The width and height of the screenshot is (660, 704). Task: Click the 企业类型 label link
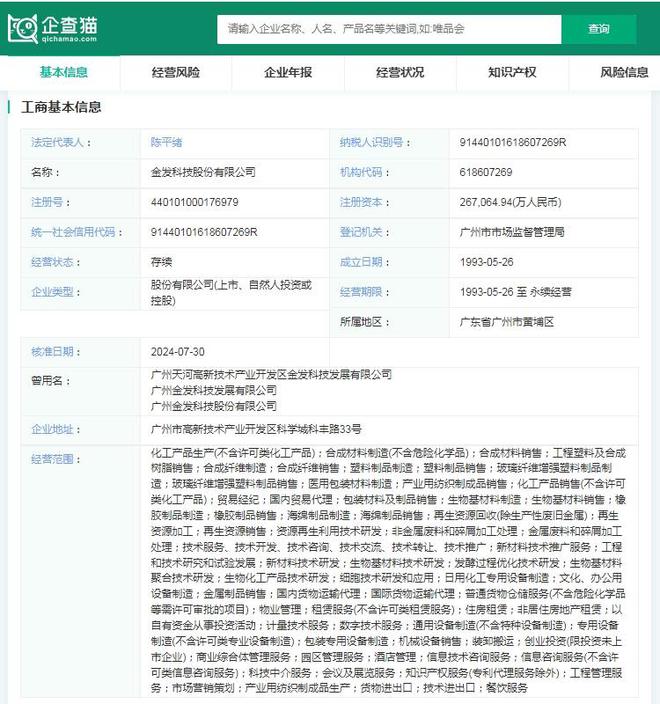(x=52, y=292)
